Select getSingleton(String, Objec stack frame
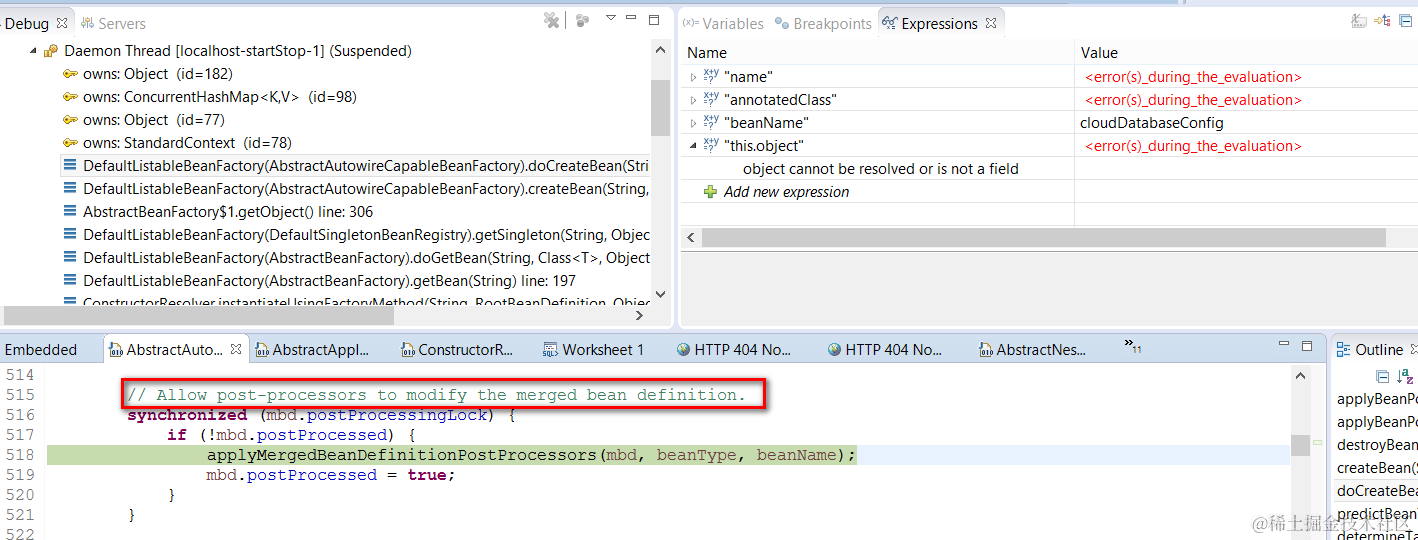Image resolution: width=1418 pixels, height=540 pixels. (356, 235)
